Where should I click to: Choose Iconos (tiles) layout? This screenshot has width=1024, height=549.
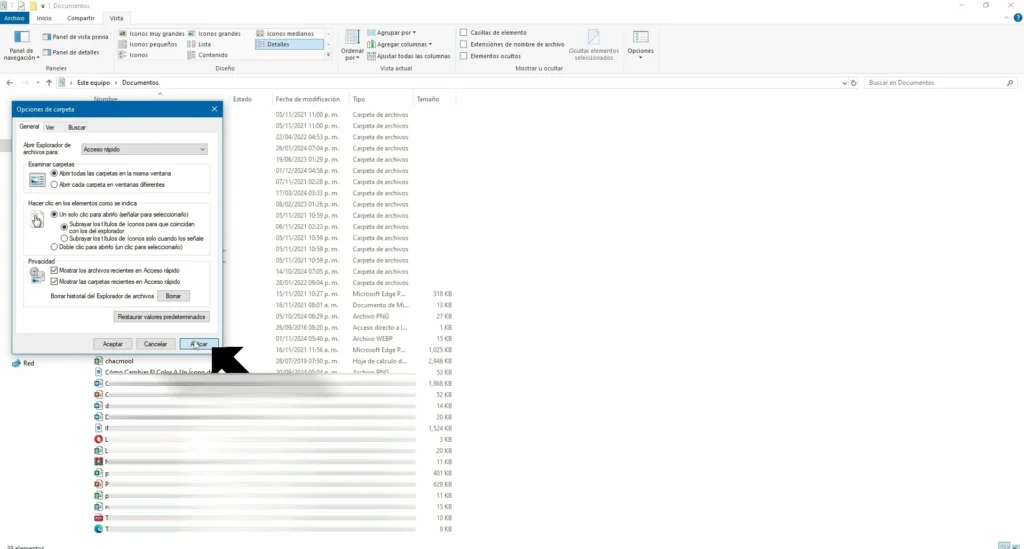[133, 55]
